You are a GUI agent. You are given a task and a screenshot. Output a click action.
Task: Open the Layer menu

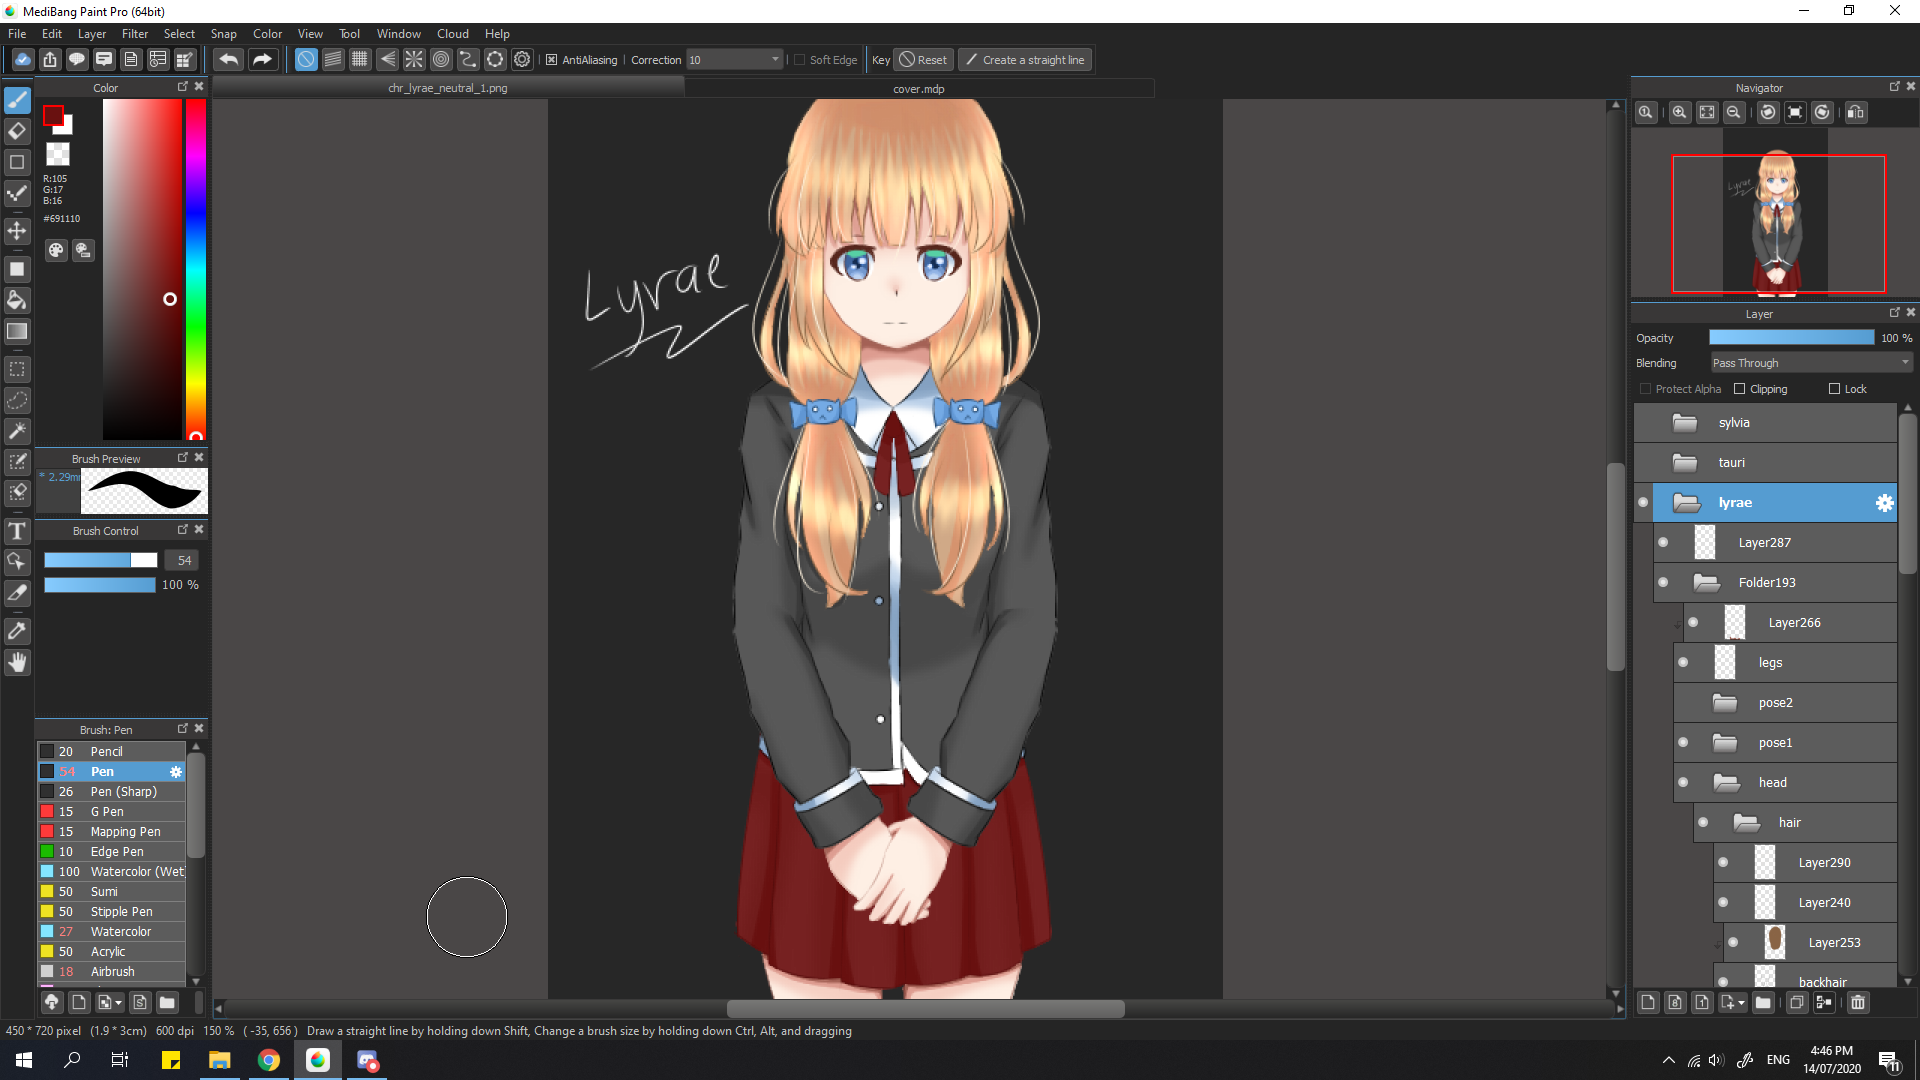pos(92,33)
